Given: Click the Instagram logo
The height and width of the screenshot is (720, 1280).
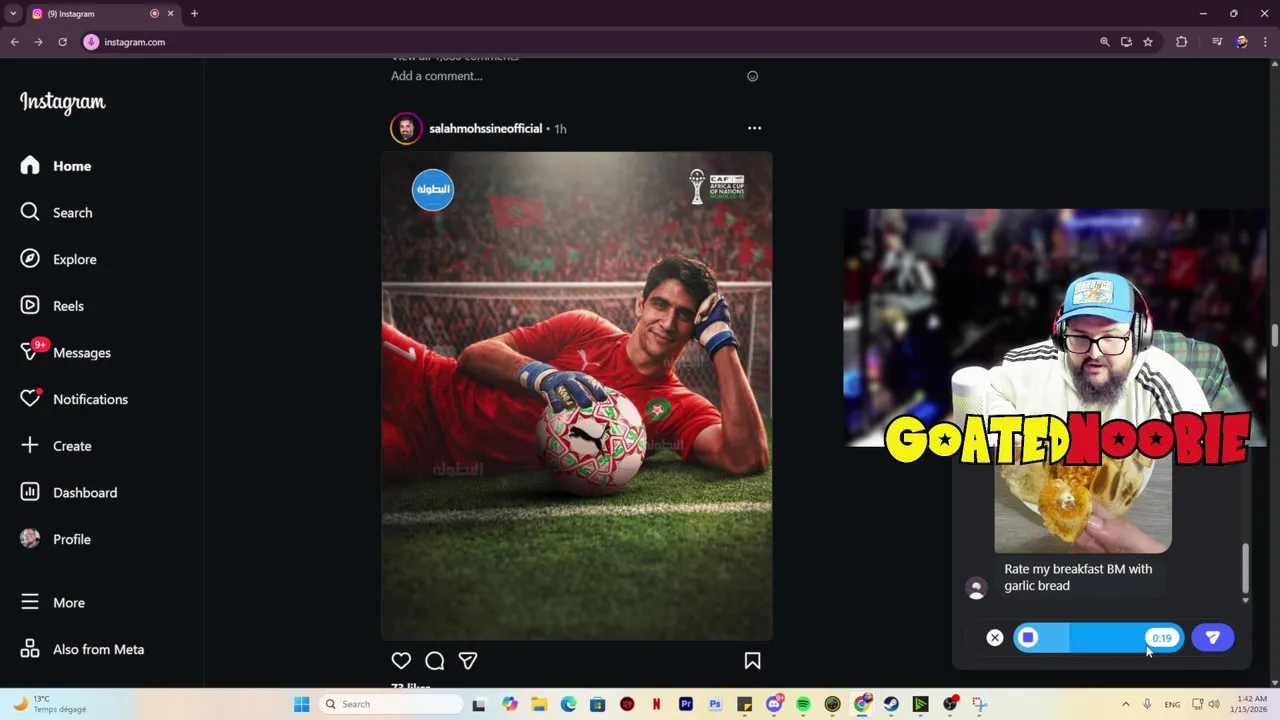Looking at the screenshot, I should (62, 102).
